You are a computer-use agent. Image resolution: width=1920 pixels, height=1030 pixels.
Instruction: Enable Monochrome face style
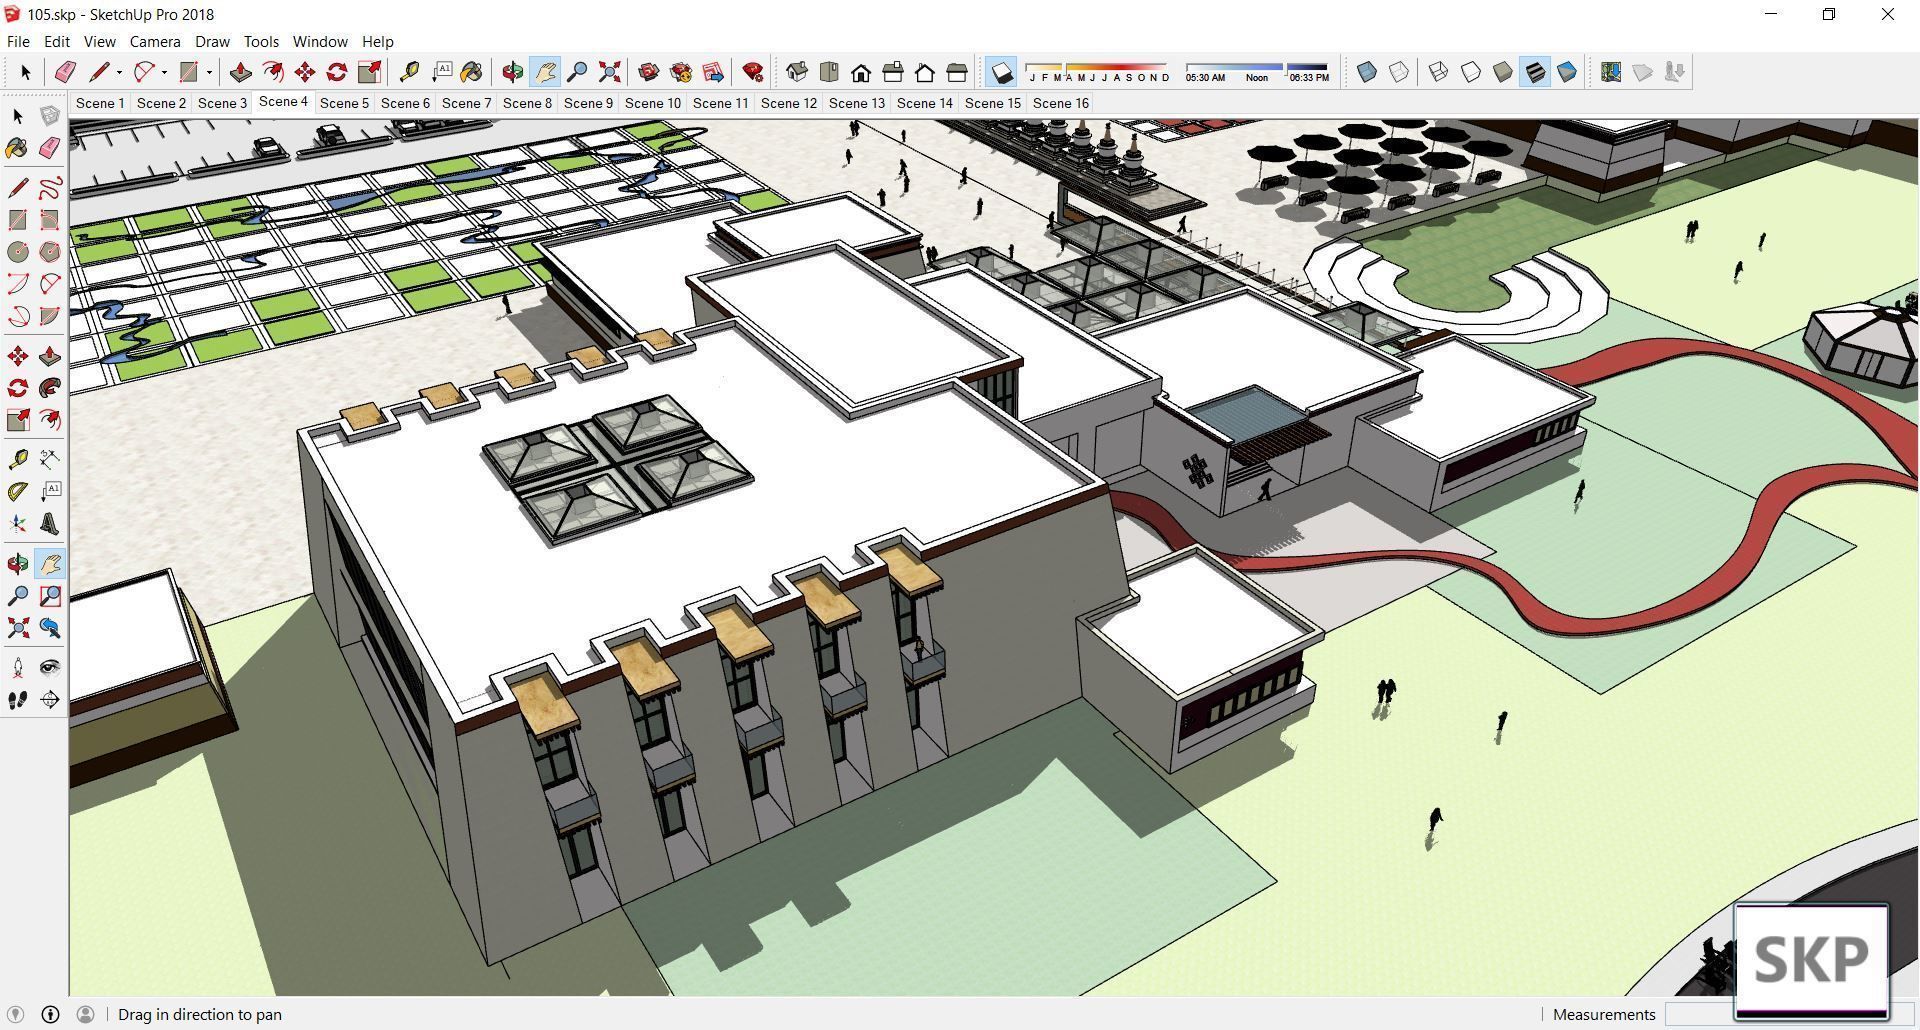[1567, 72]
